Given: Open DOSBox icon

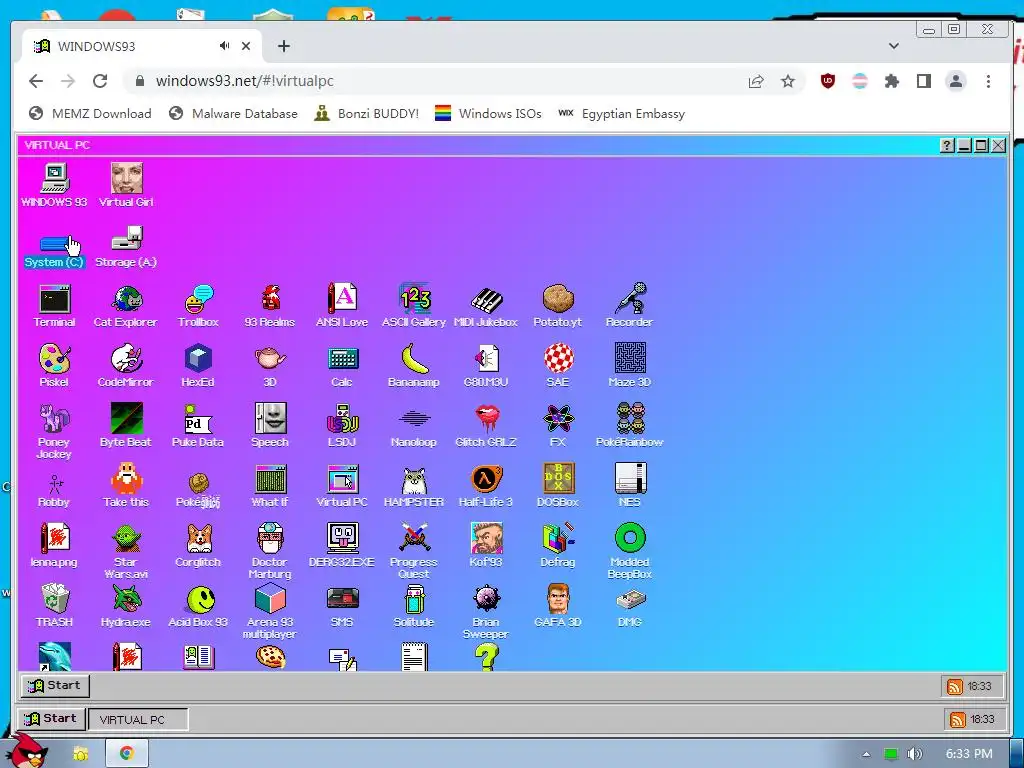Looking at the screenshot, I should (x=558, y=486).
